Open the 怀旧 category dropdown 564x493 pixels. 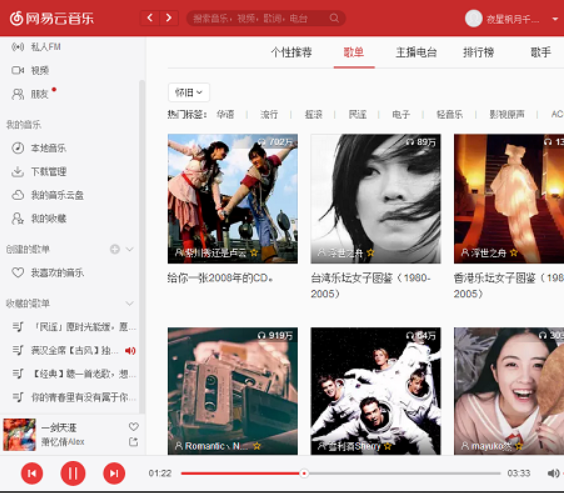[x=189, y=92]
